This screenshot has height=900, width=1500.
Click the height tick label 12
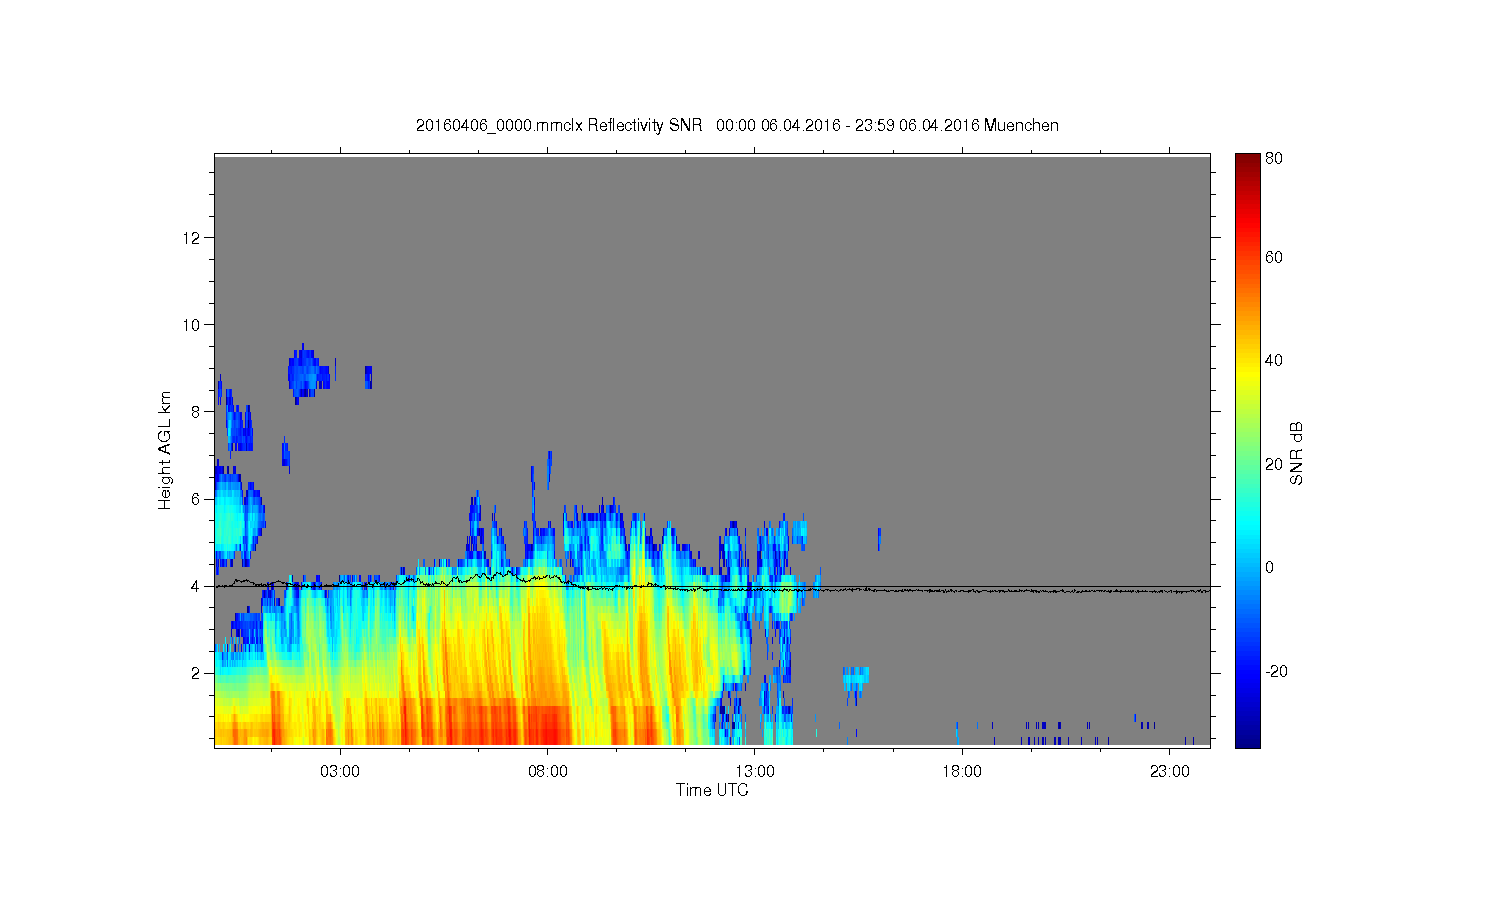click(x=193, y=238)
